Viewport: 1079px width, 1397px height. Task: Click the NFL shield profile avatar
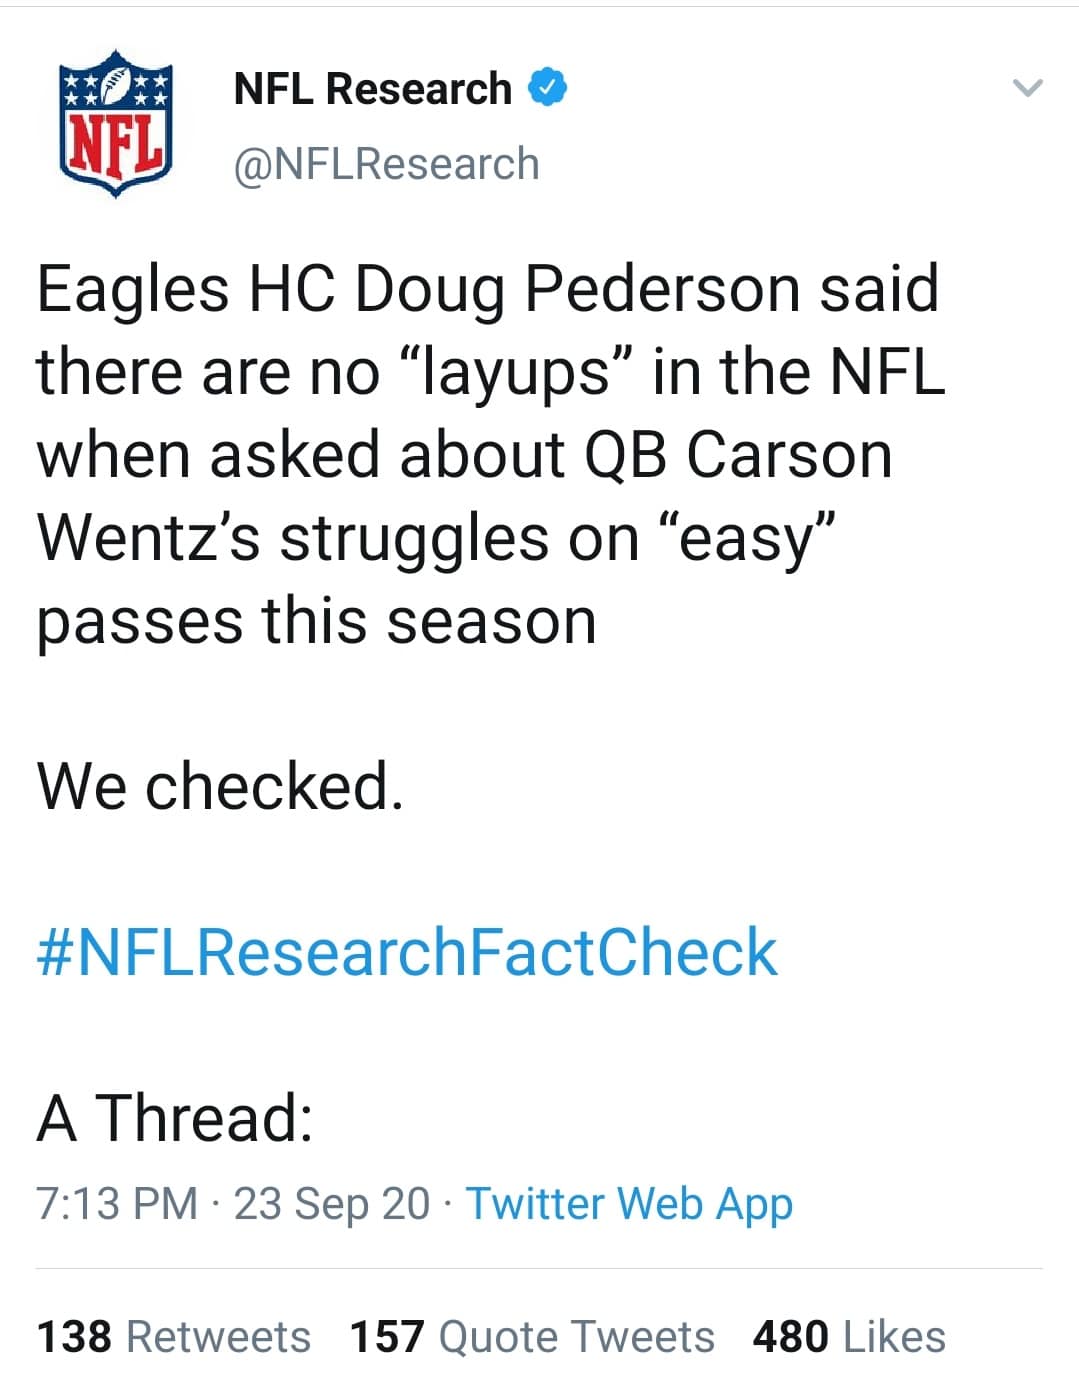pos(118,123)
